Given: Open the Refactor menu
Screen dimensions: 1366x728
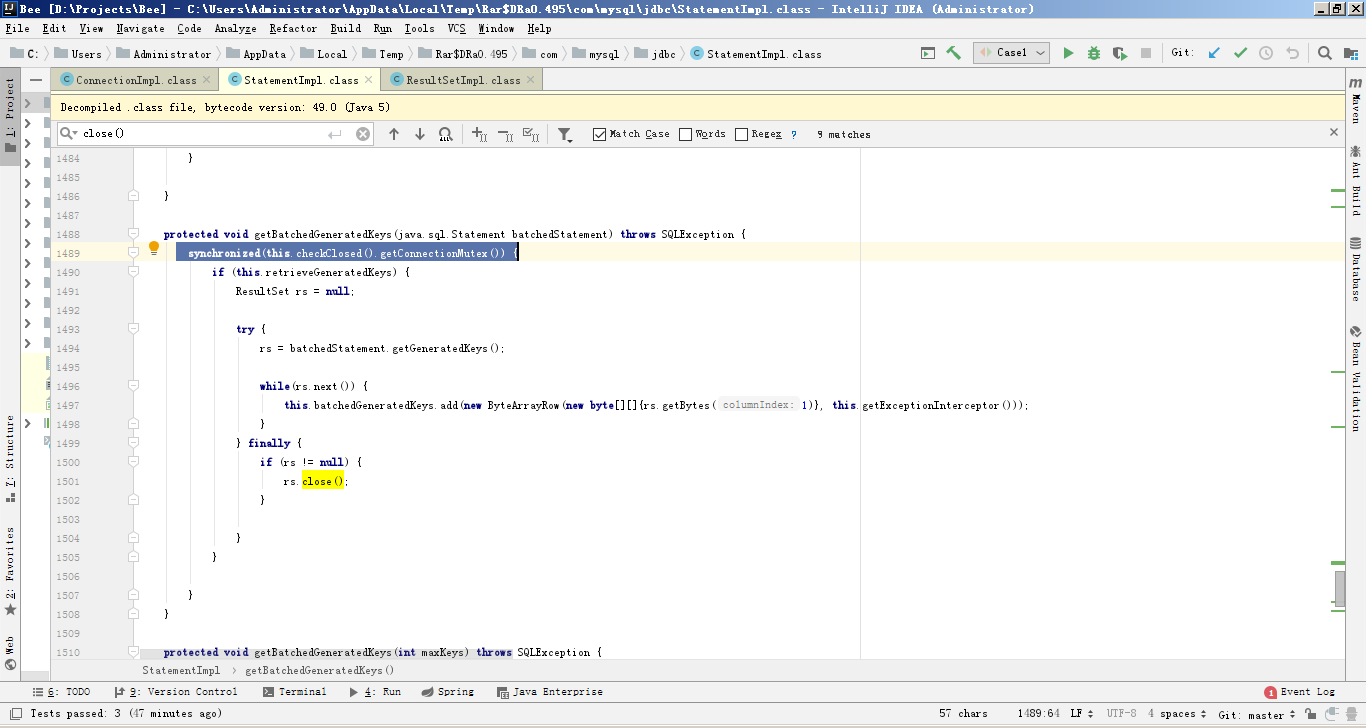Looking at the screenshot, I should coord(293,29).
